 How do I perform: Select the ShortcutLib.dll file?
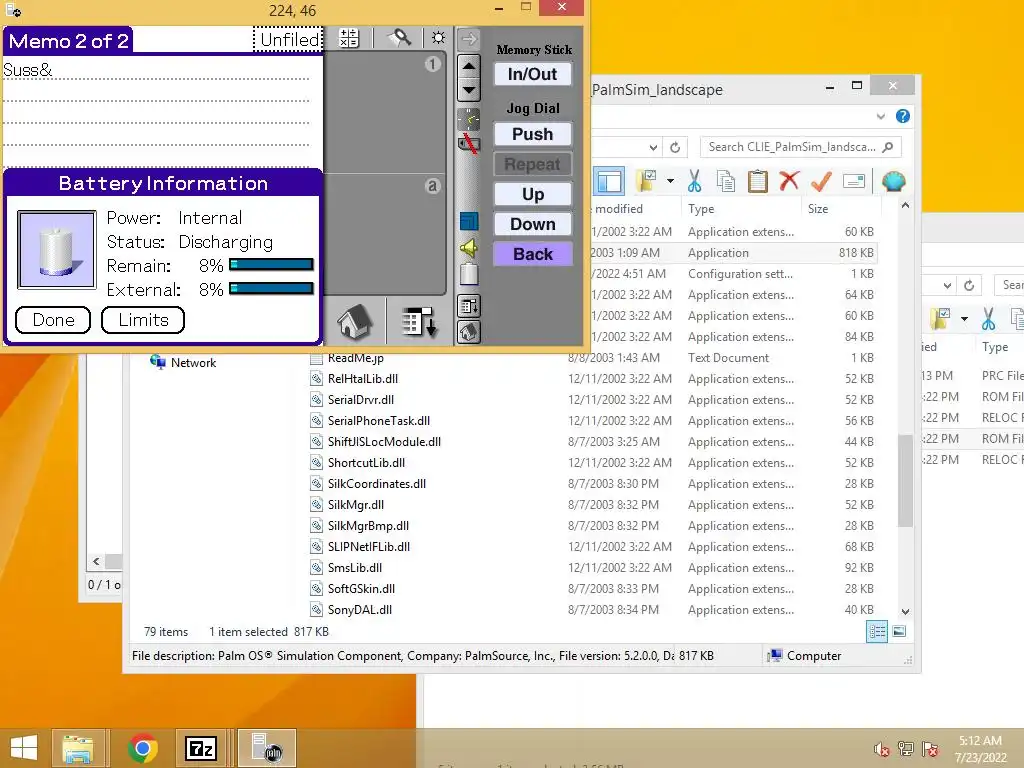point(366,463)
